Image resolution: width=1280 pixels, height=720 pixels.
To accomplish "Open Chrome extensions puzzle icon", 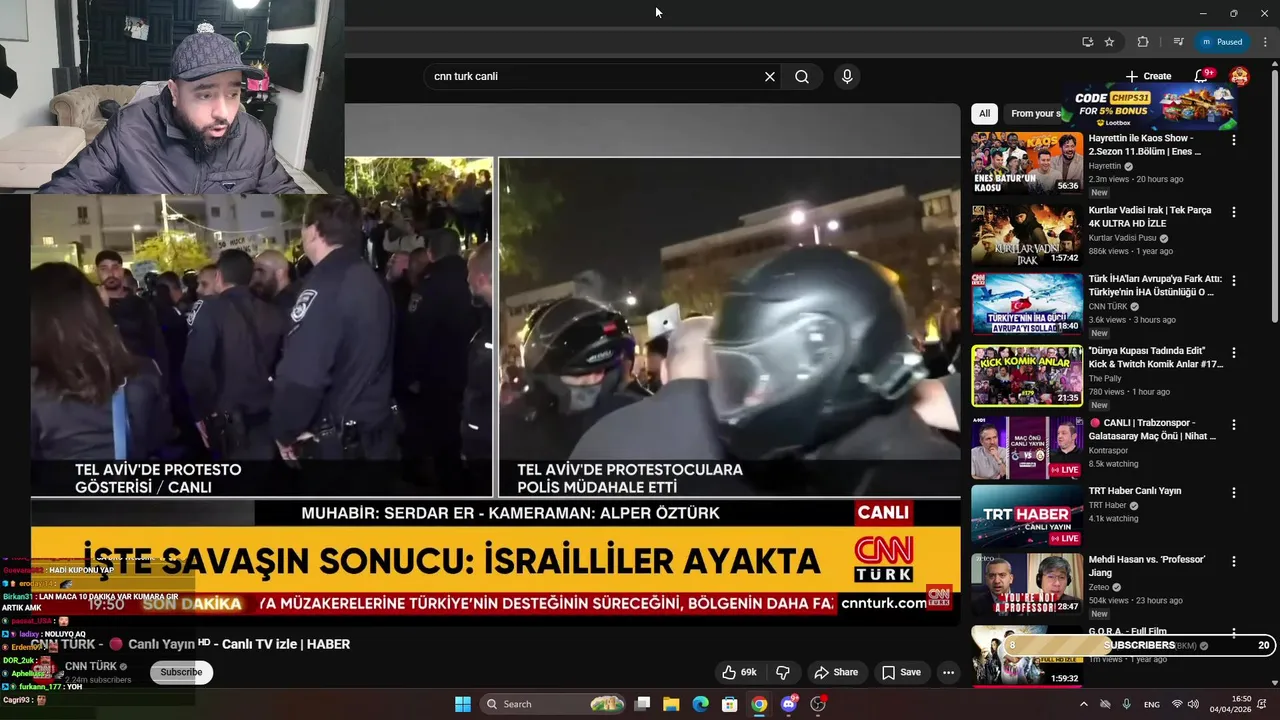I will coord(1143,42).
